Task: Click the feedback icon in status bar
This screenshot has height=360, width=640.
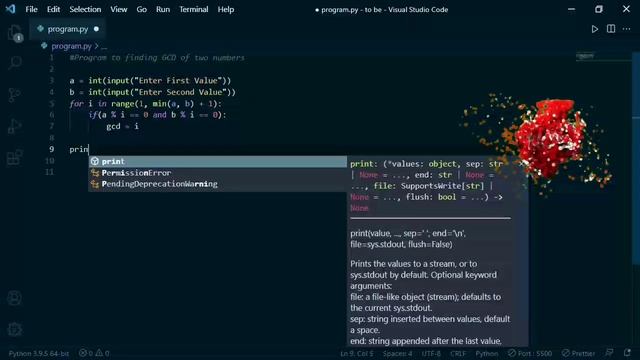Action: tap(609, 353)
